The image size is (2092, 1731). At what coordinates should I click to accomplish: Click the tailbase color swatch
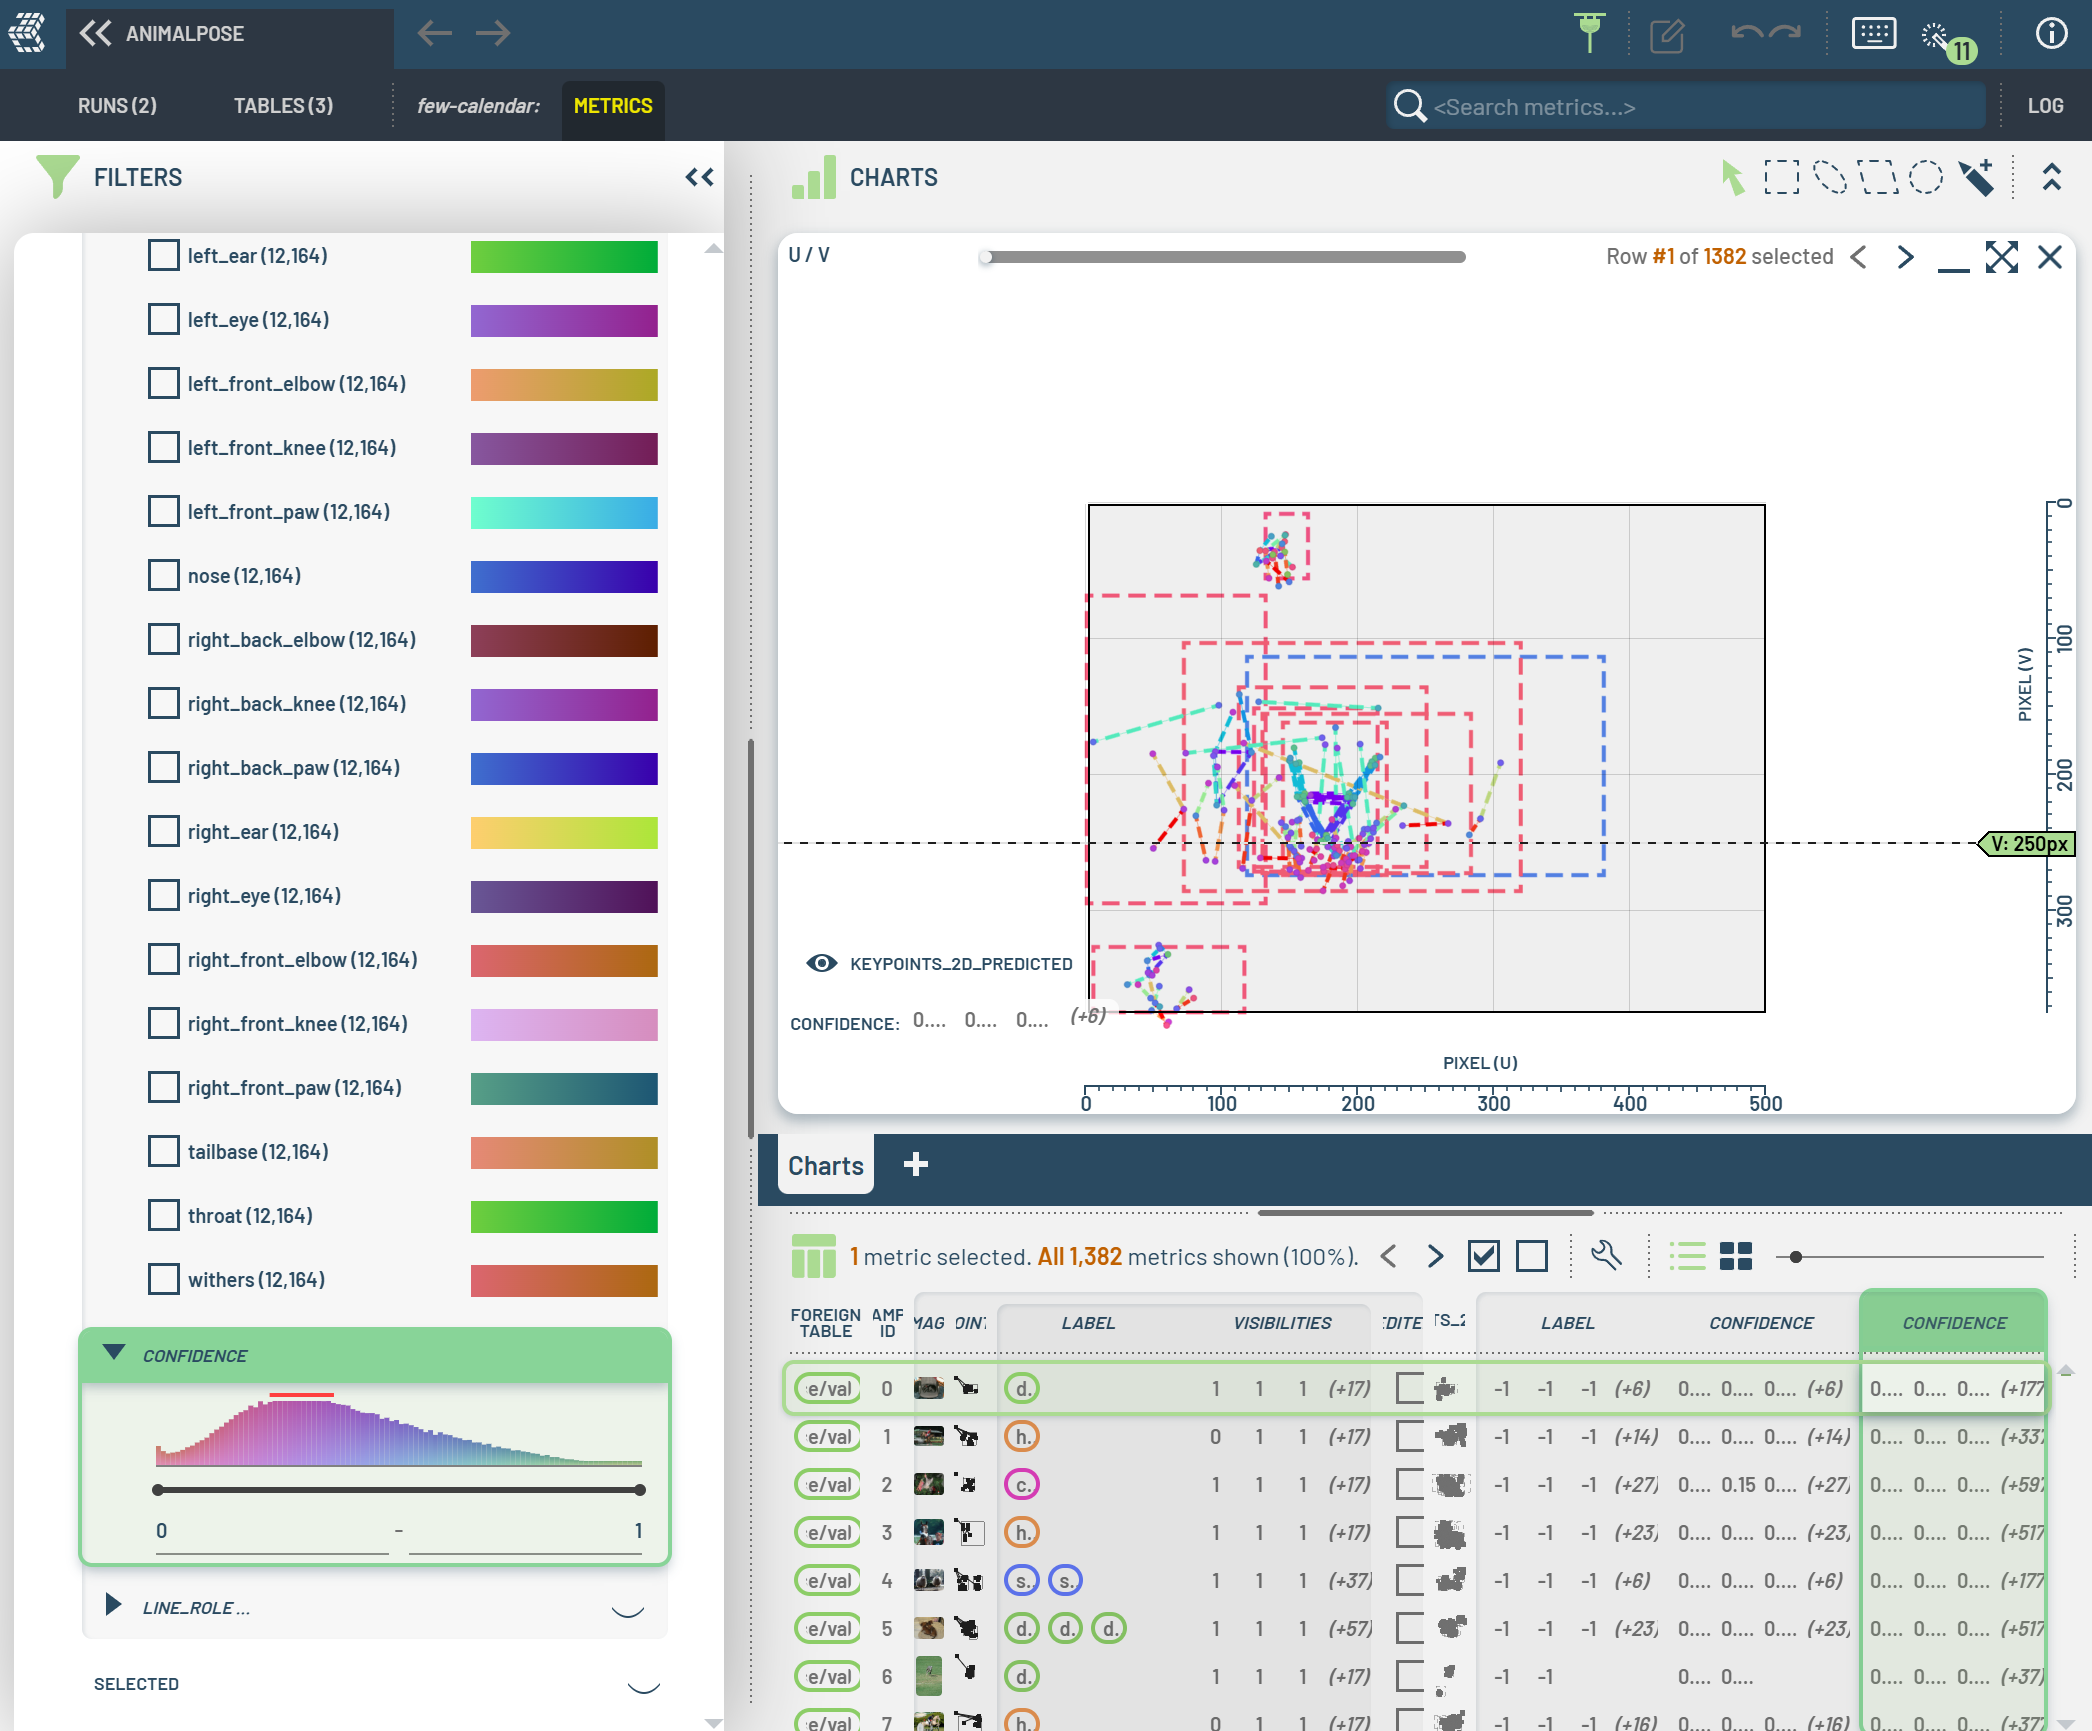[564, 1152]
